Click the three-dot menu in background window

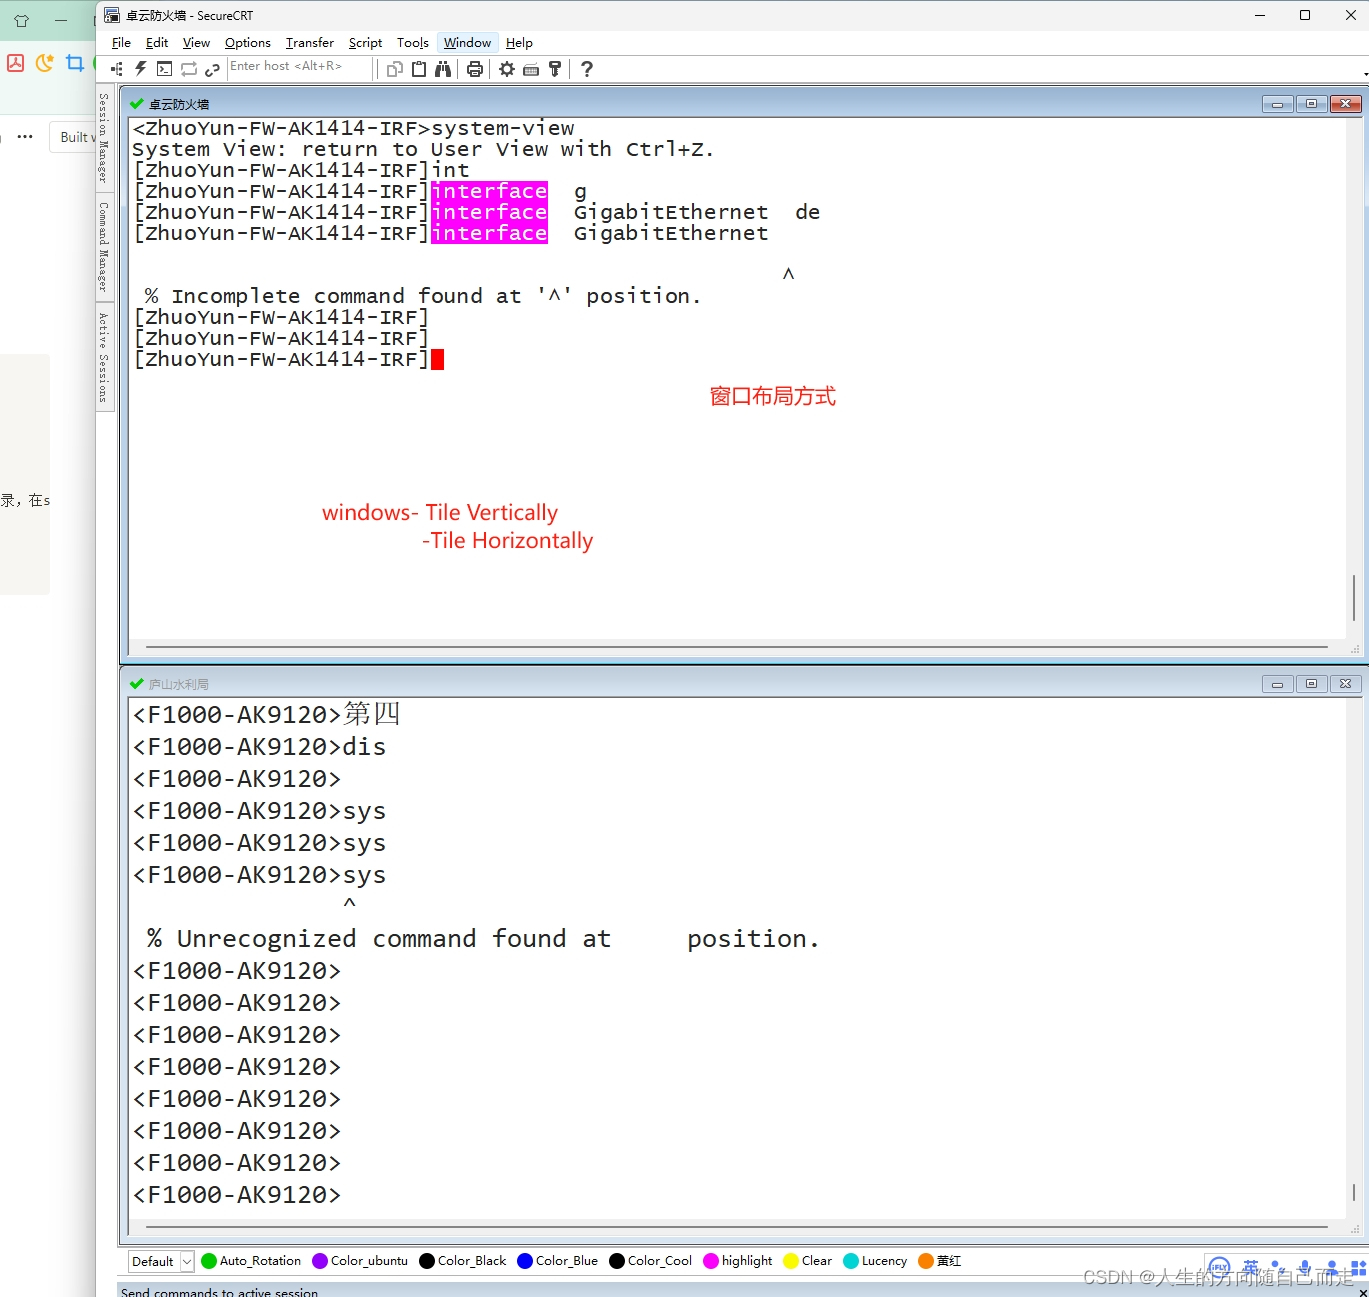[25, 136]
